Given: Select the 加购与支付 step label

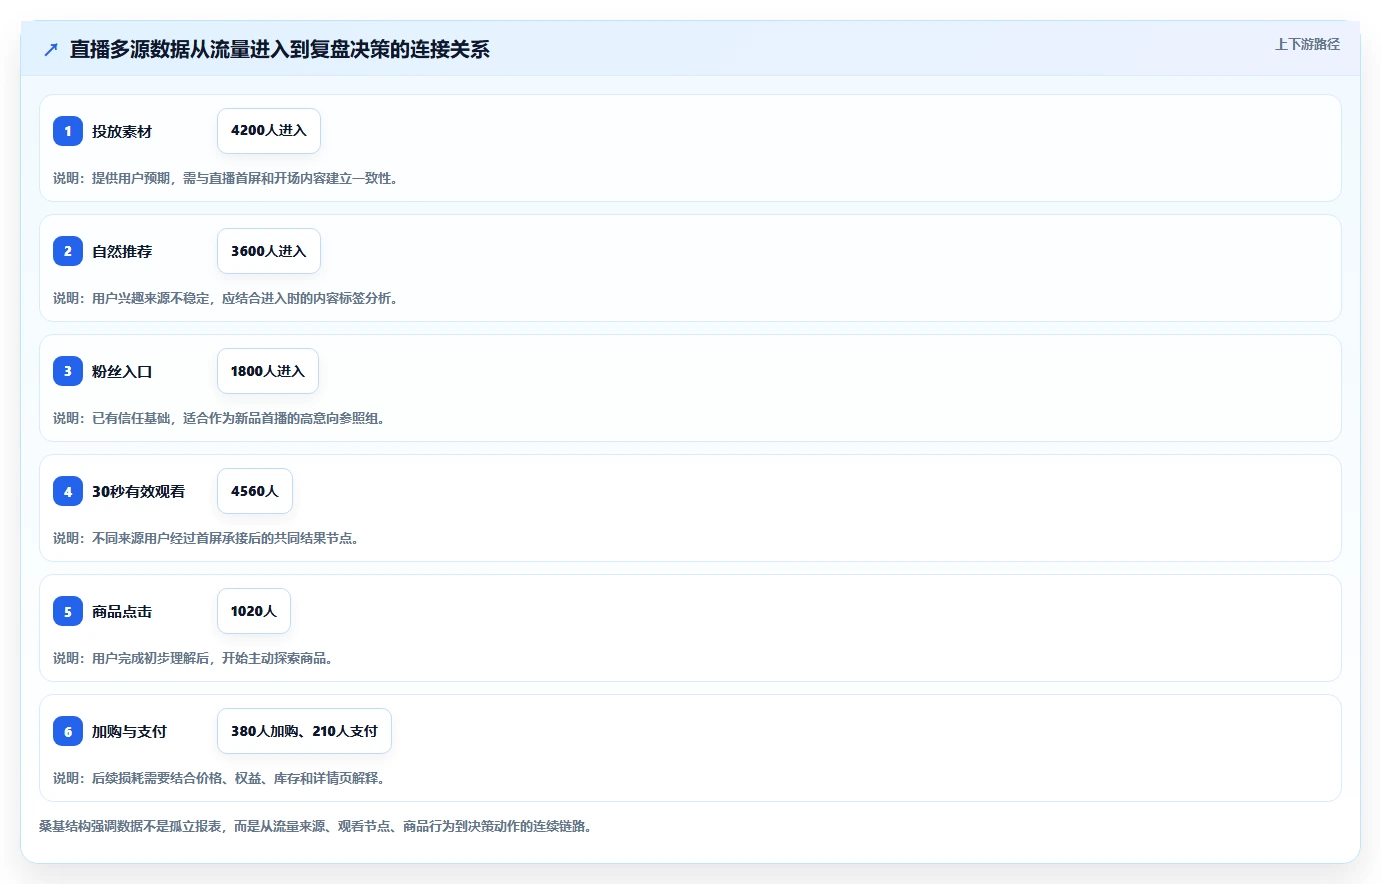Looking at the screenshot, I should [x=129, y=731].
